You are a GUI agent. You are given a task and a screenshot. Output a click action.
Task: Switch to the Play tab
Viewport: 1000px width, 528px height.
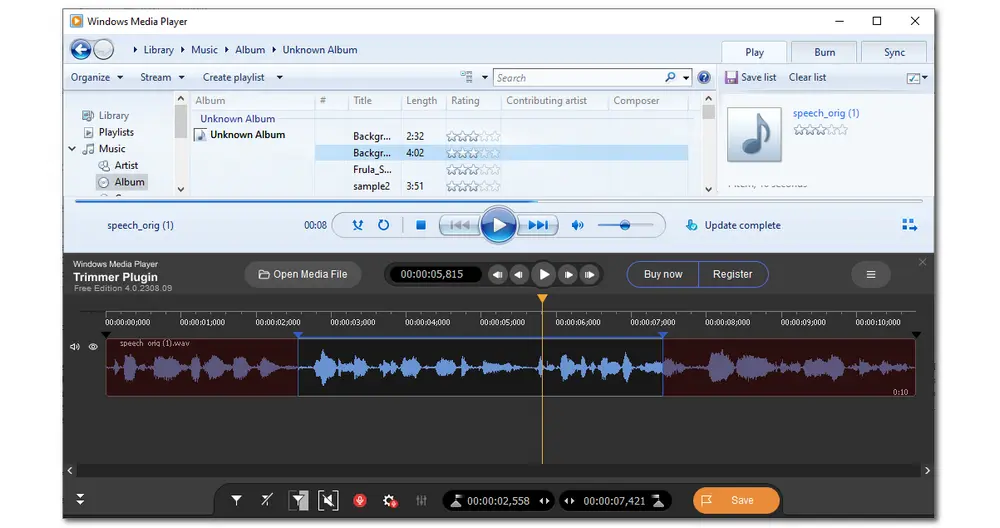754,52
